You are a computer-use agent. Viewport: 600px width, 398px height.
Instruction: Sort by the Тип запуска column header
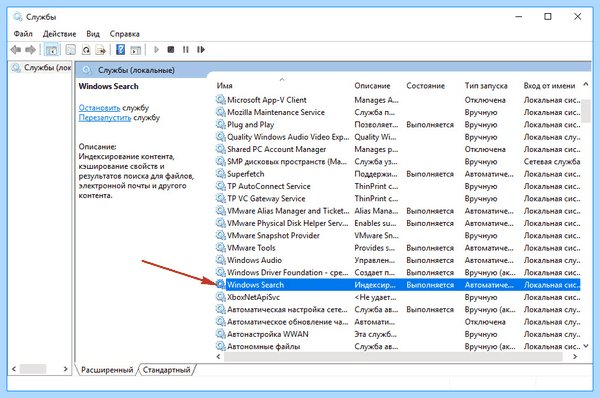click(x=486, y=86)
